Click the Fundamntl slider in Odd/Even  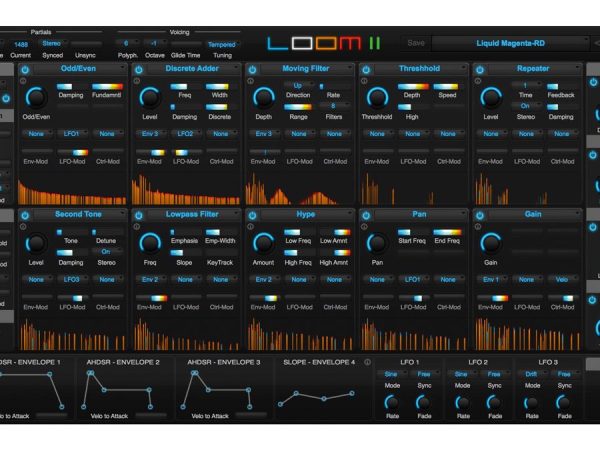pyautogui.click(x=108, y=86)
